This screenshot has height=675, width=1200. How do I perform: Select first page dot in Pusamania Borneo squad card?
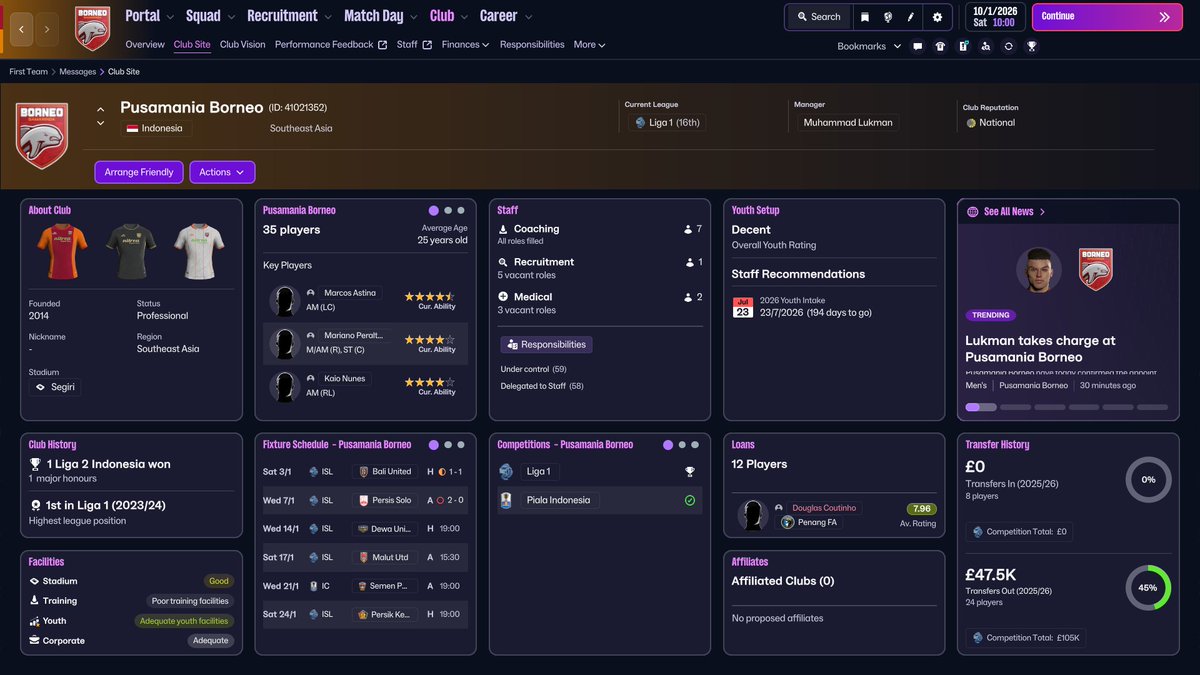433,211
